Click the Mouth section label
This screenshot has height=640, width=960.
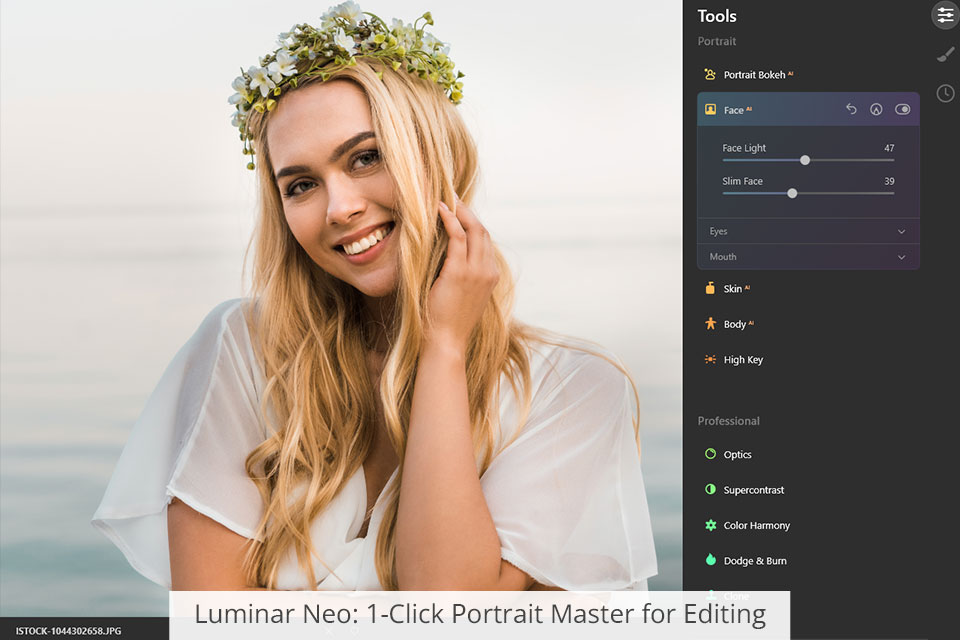coord(723,257)
